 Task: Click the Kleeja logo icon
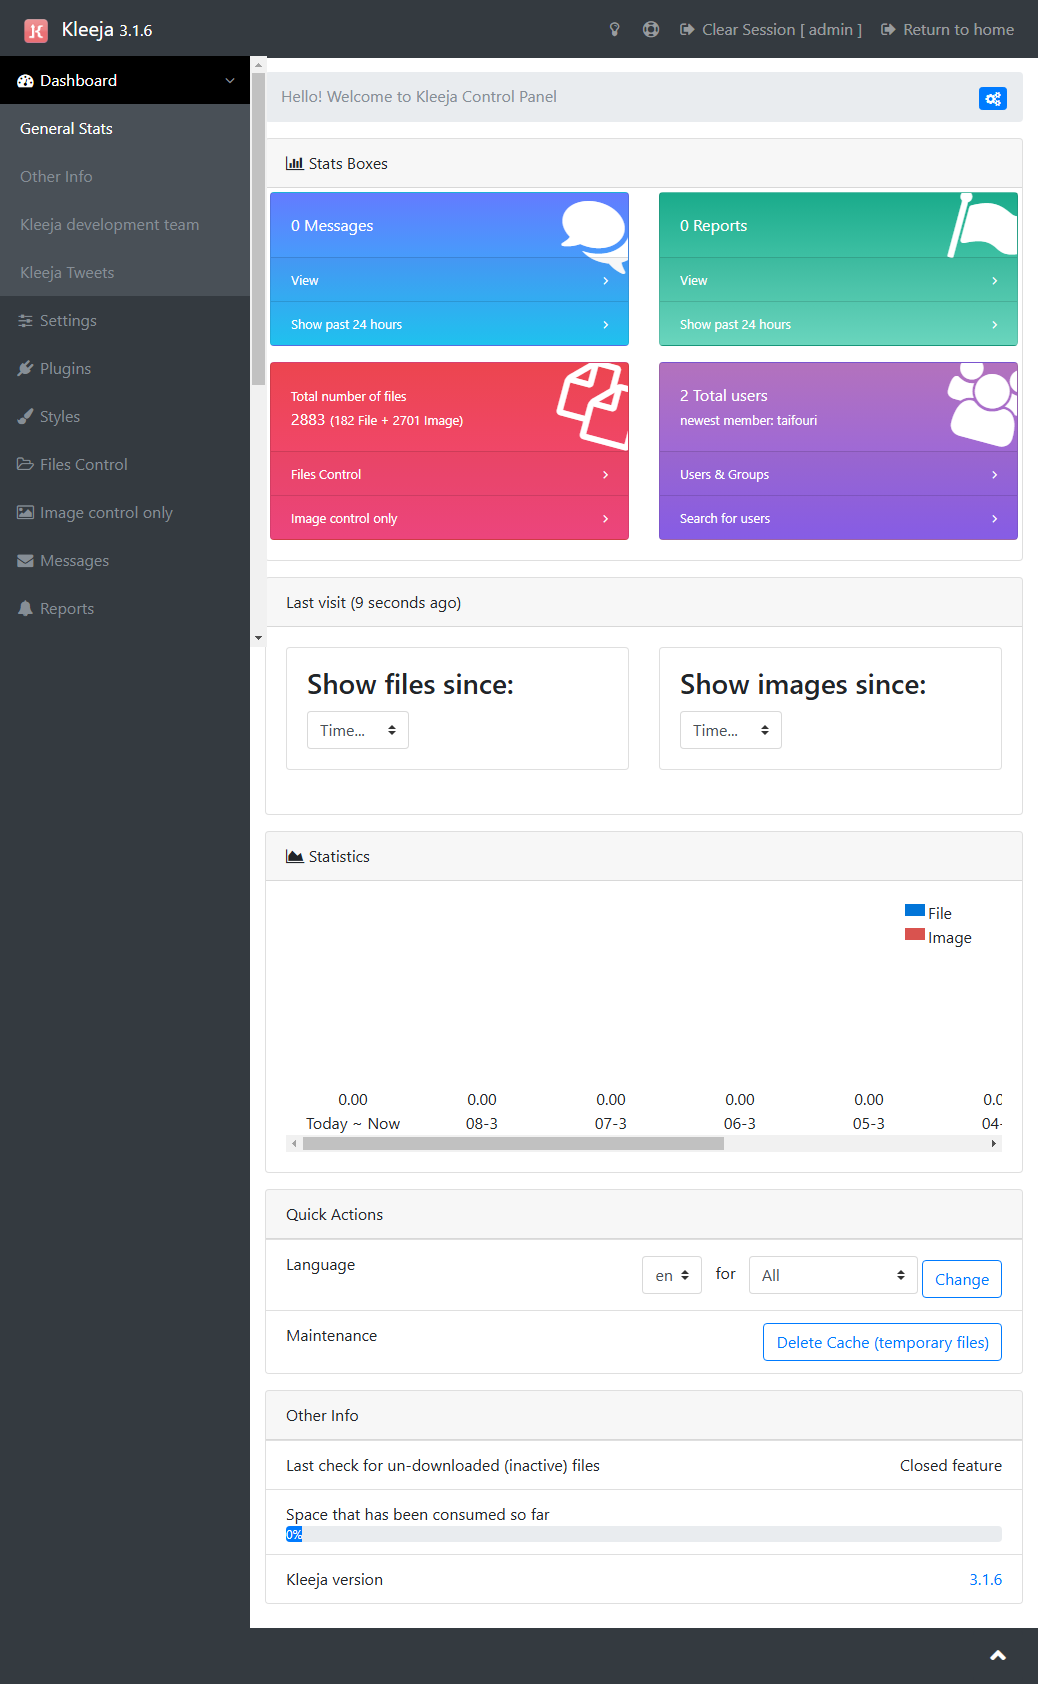(x=36, y=31)
